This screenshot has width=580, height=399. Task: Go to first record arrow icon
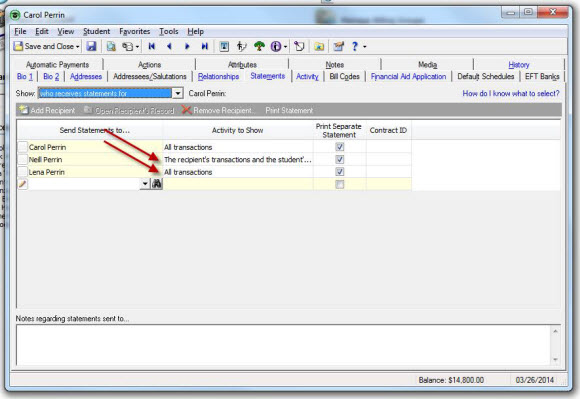(152, 46)
